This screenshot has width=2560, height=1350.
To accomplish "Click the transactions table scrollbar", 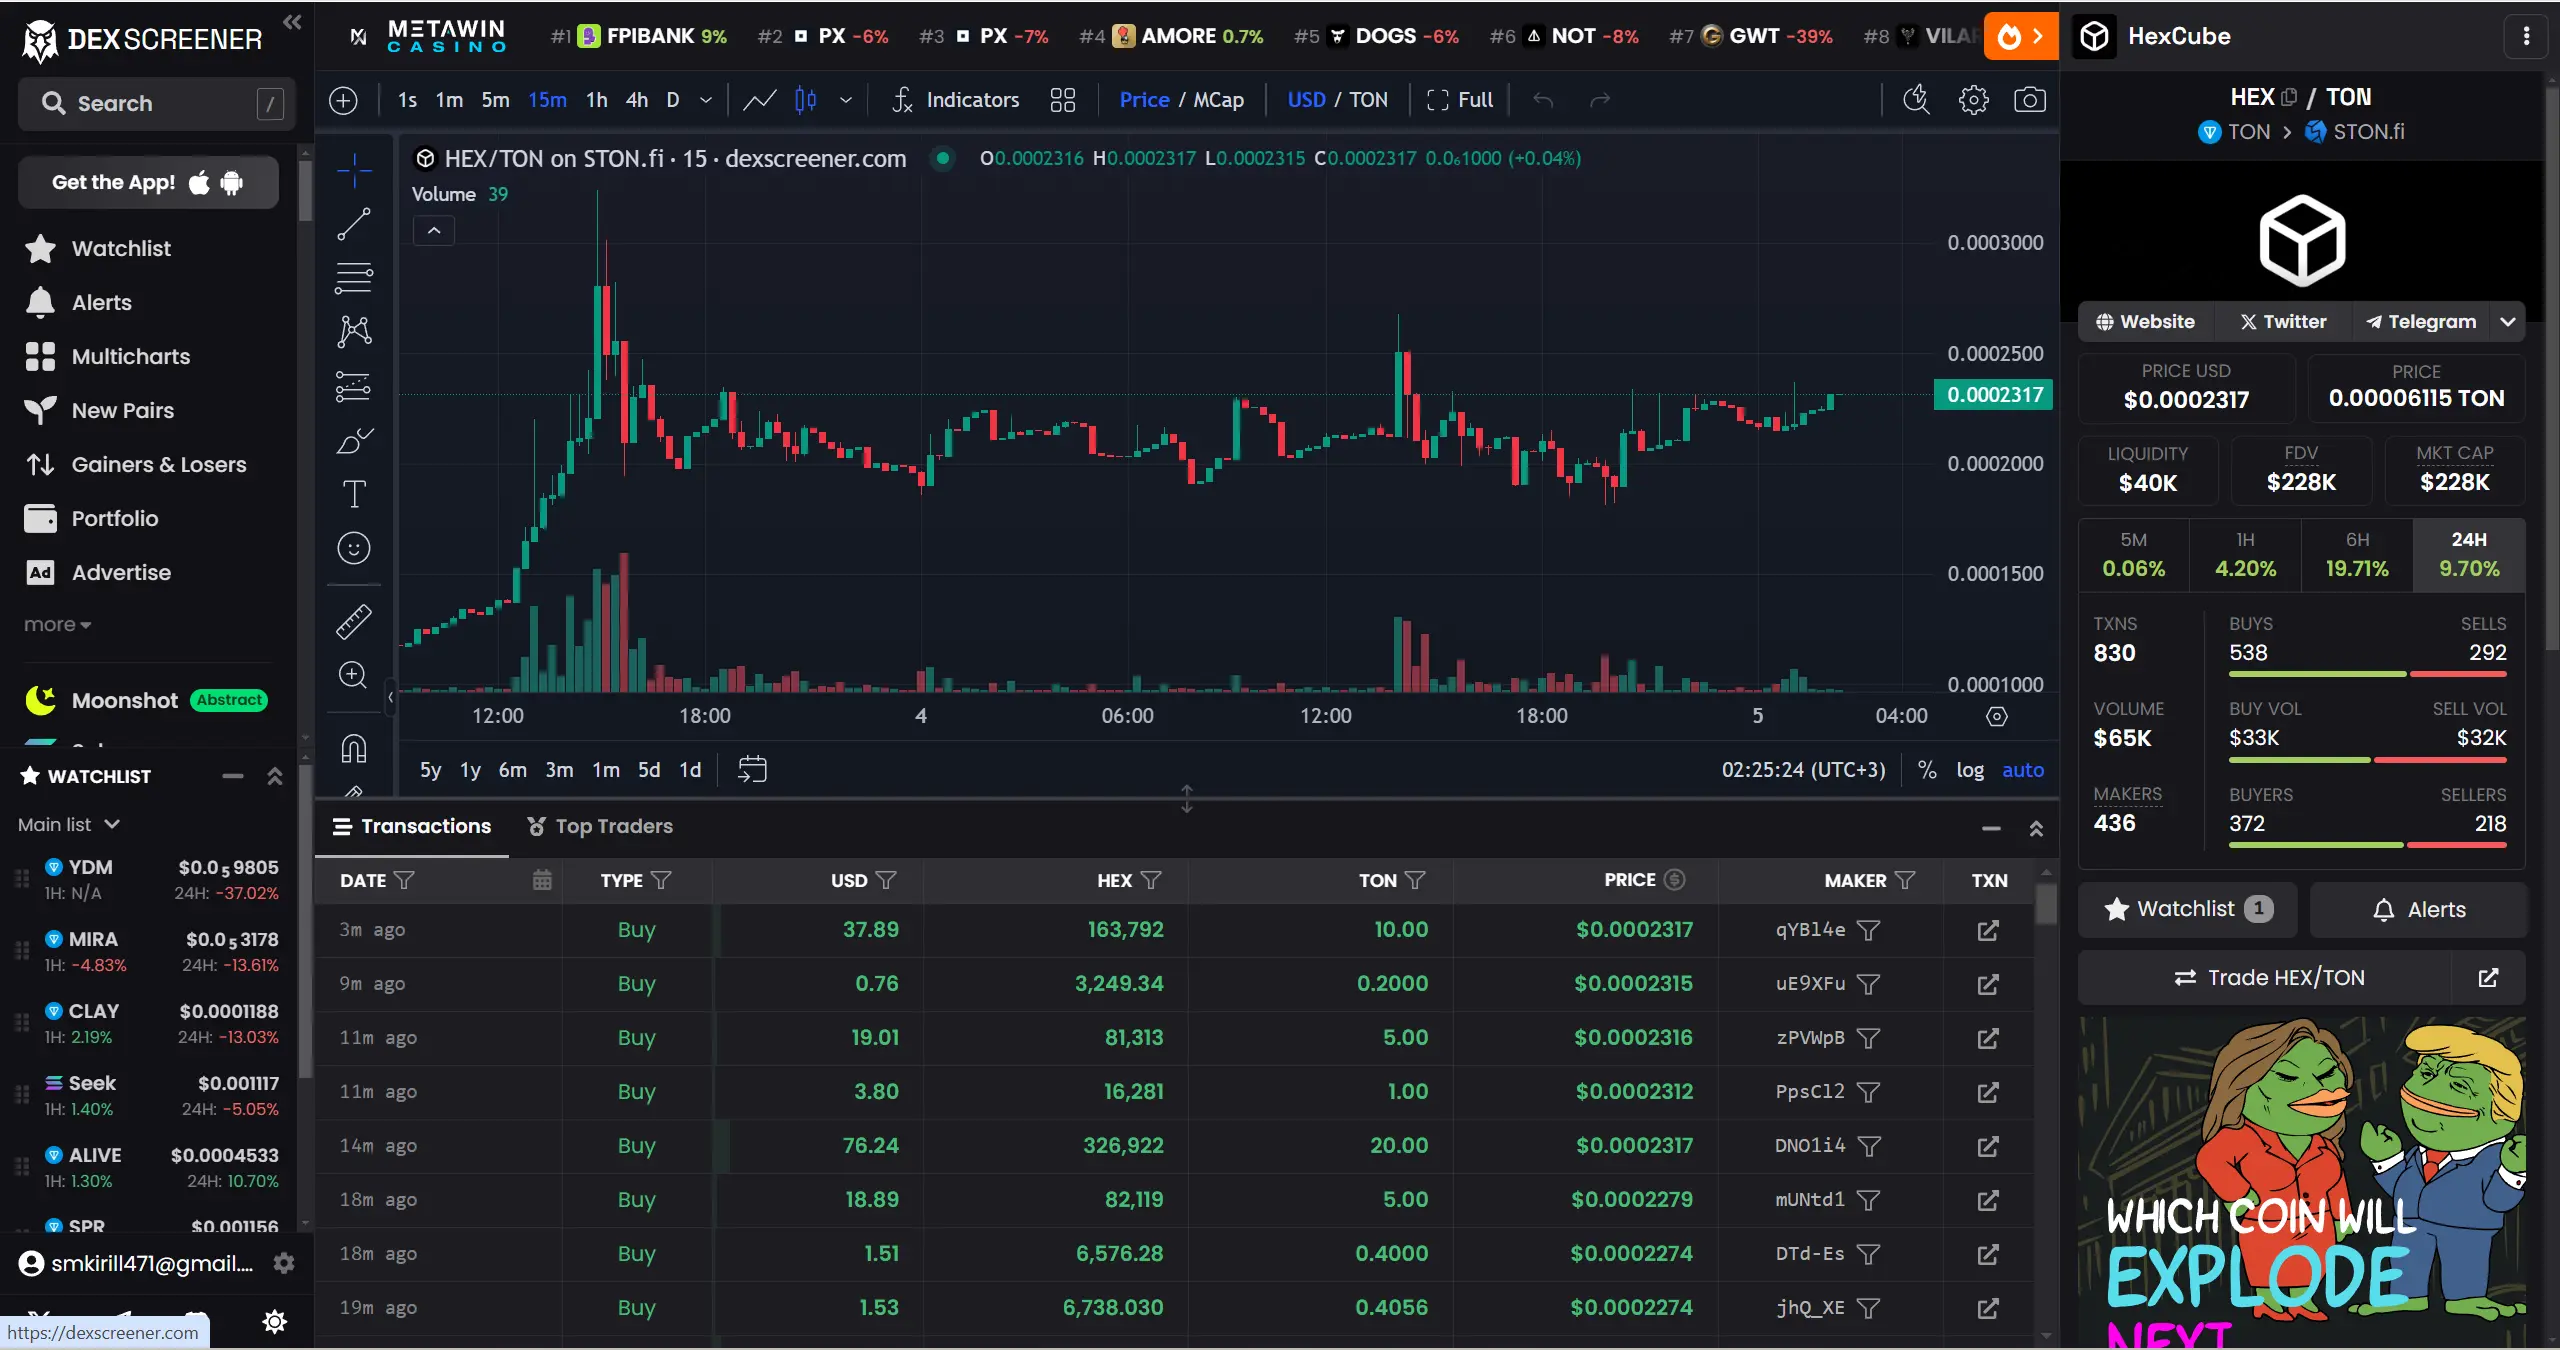I will tap(2046, 904).
